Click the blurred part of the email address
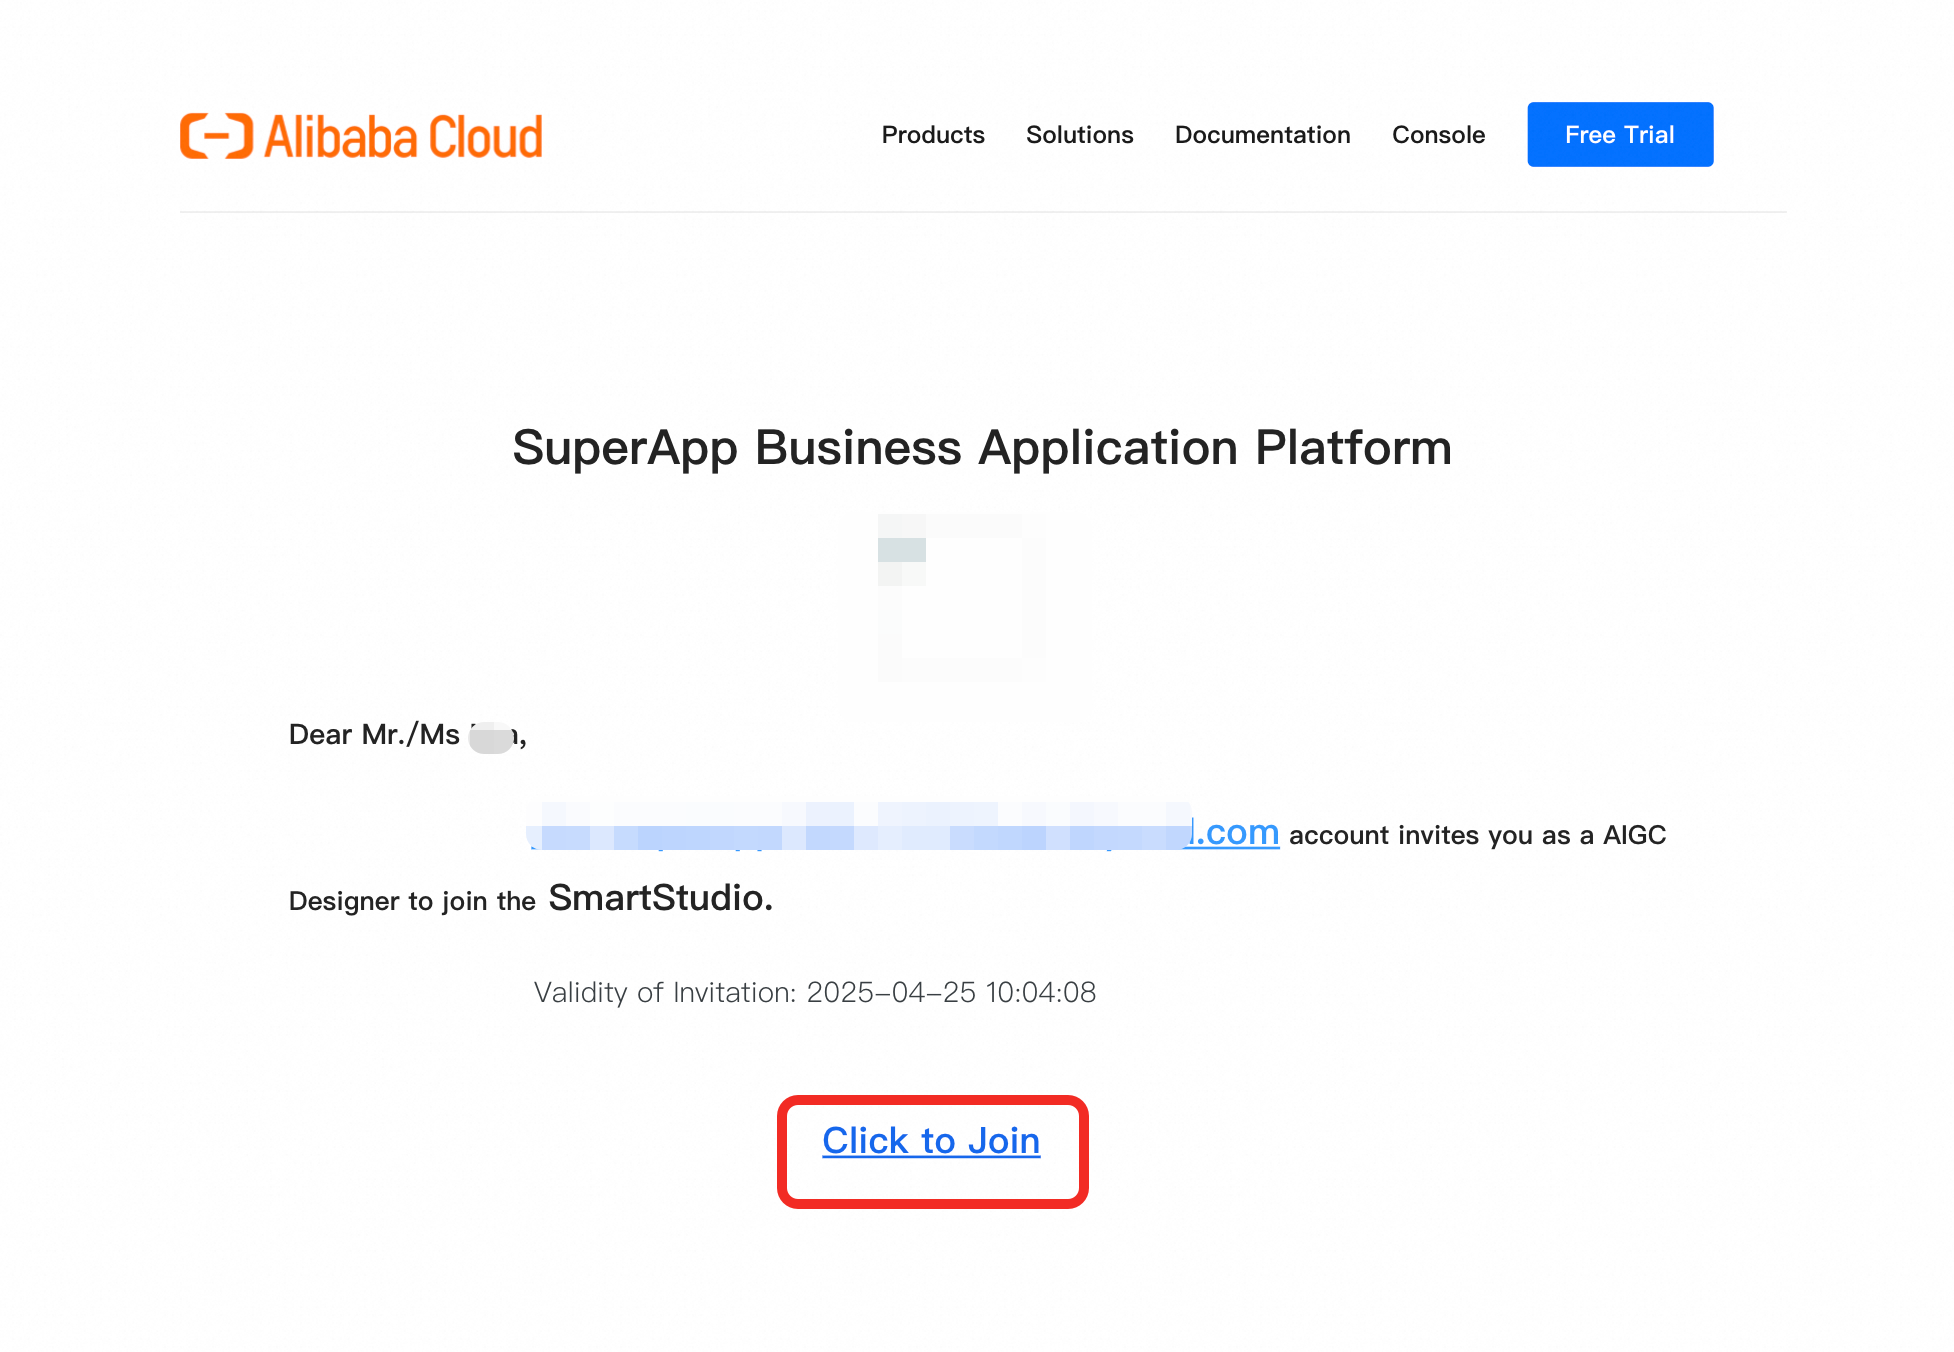1954x1352 pixels. (x=860, y=828)
